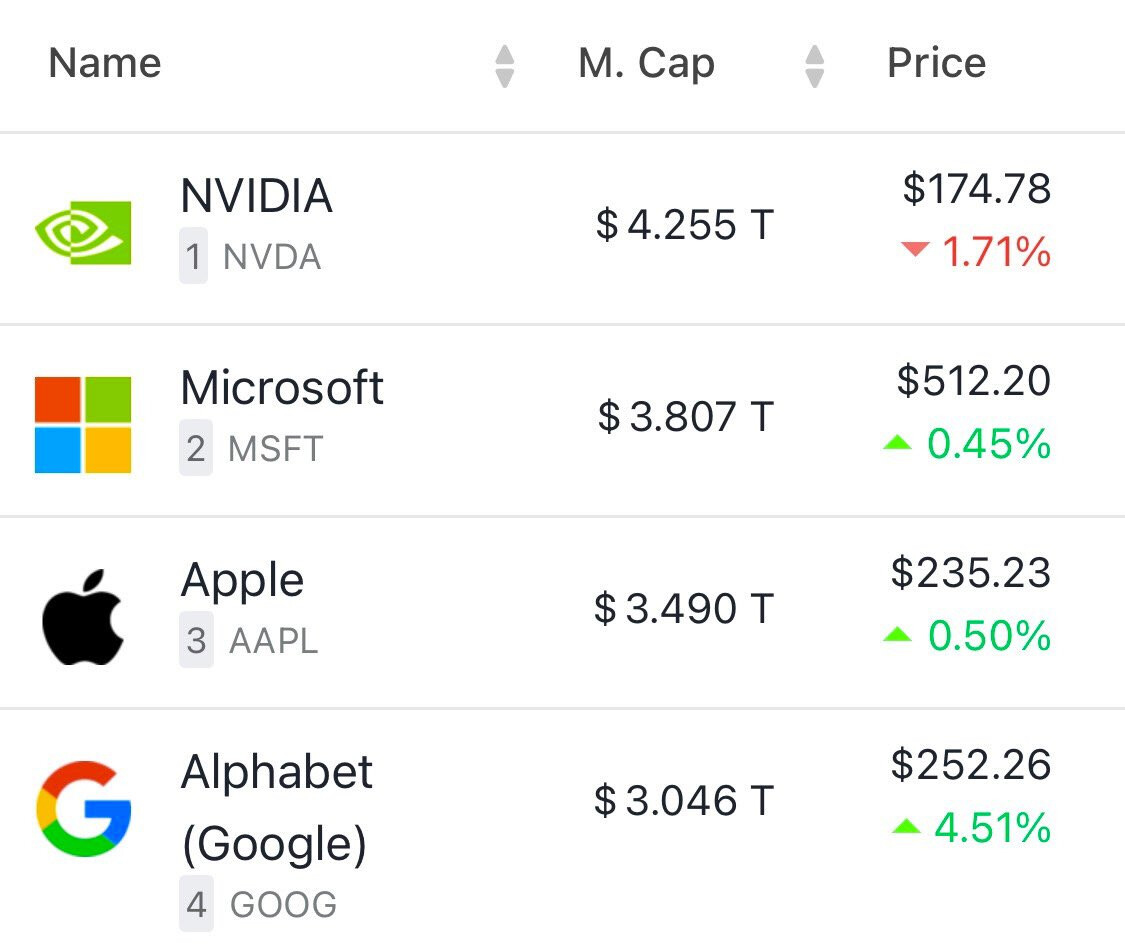The height and width of the screenshot is (949, 1125).
Task: Click the Microsoft four-square logo
Action: point(83,424)
